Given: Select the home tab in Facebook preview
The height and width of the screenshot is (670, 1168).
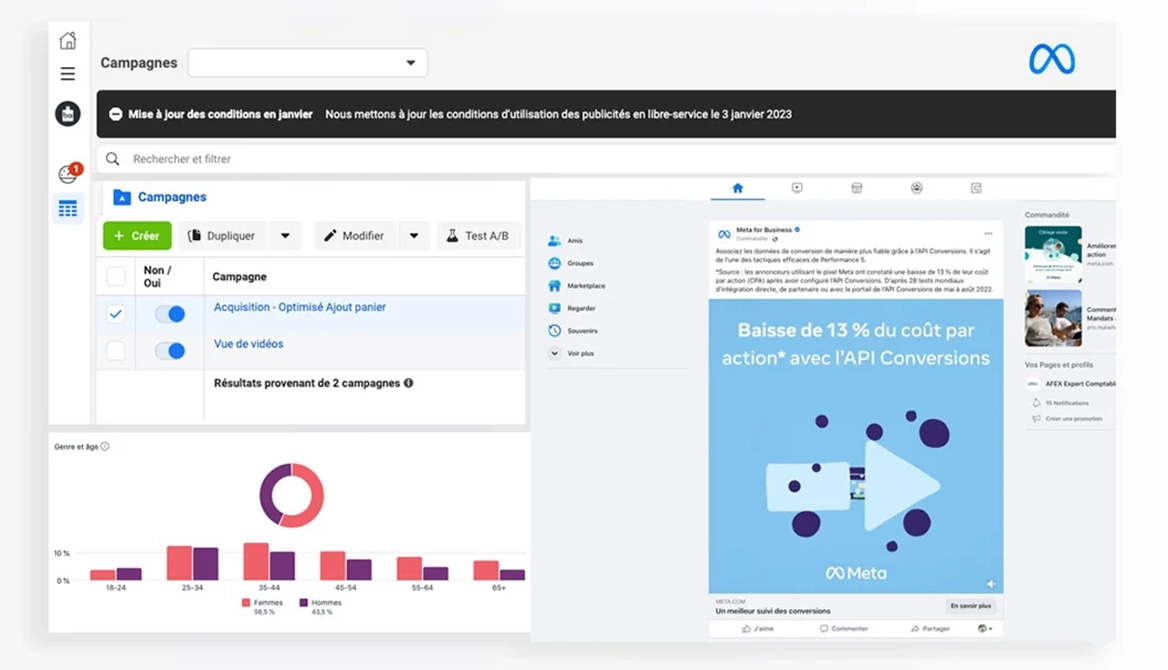Looking at the screenshot, I should [x=737, y=188].
